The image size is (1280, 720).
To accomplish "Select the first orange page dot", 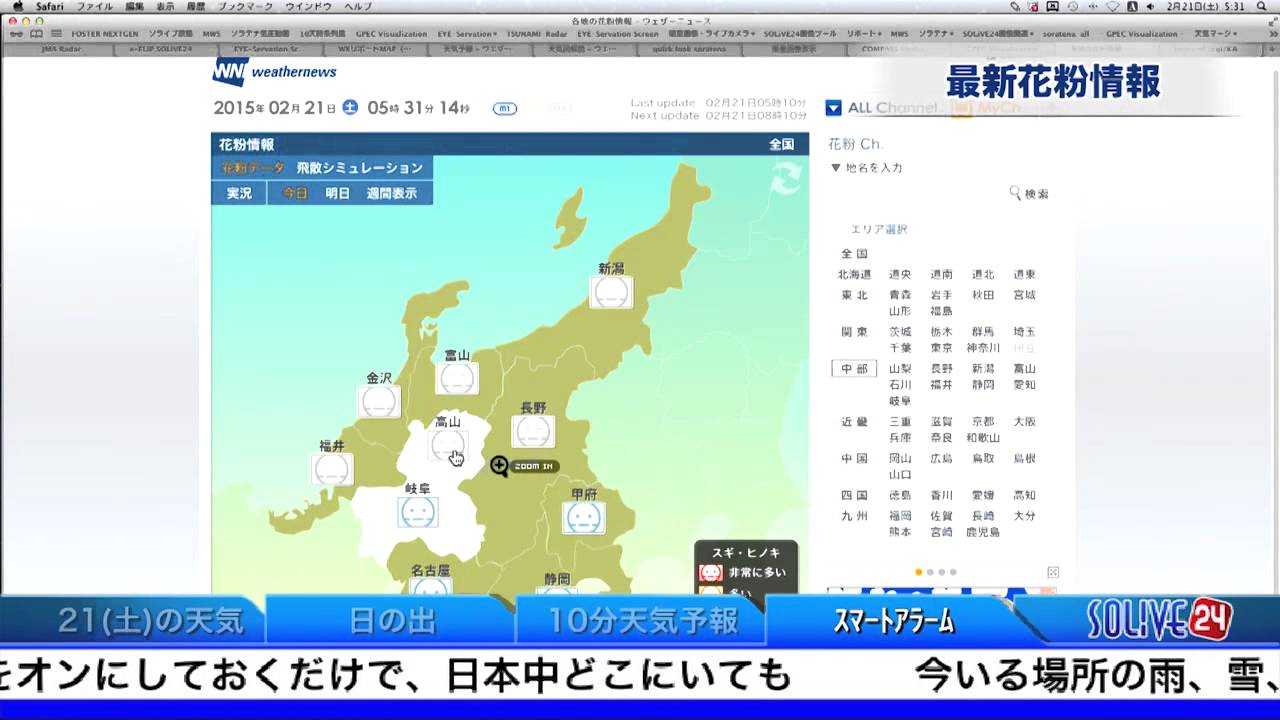I will click(919, 572).
